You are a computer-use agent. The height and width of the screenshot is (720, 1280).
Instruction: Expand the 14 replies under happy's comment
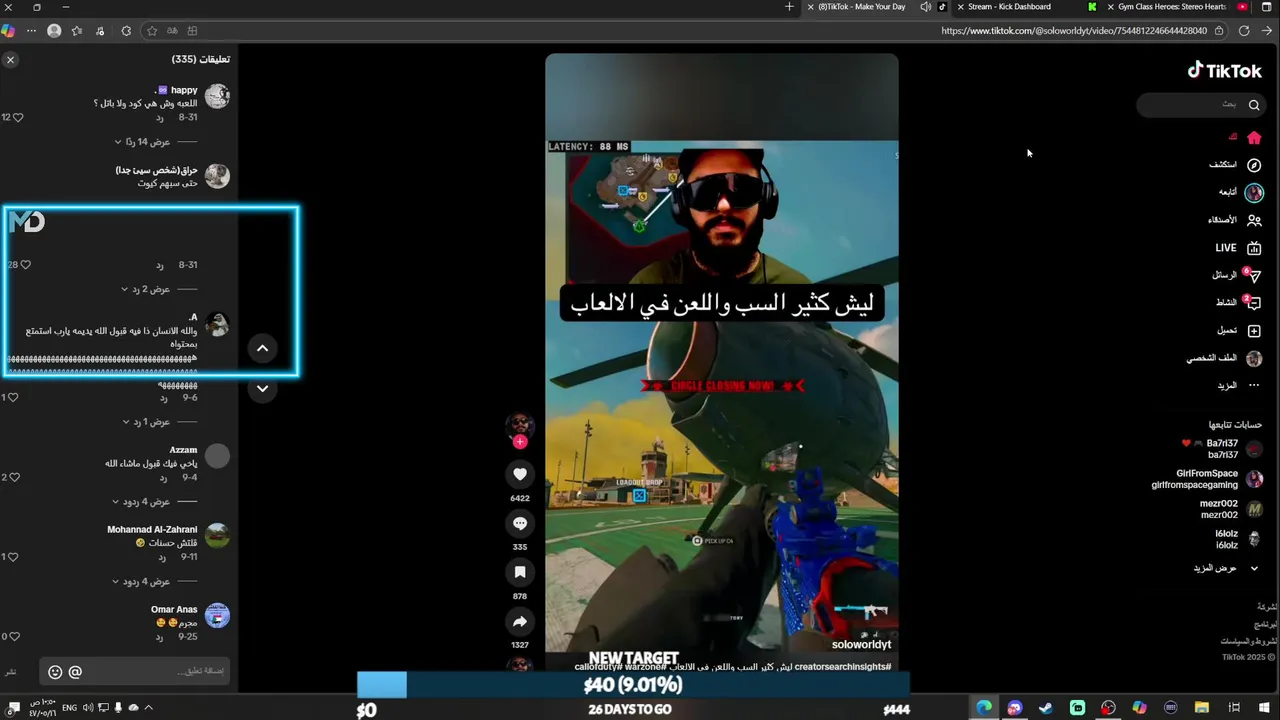click(142, 142)
